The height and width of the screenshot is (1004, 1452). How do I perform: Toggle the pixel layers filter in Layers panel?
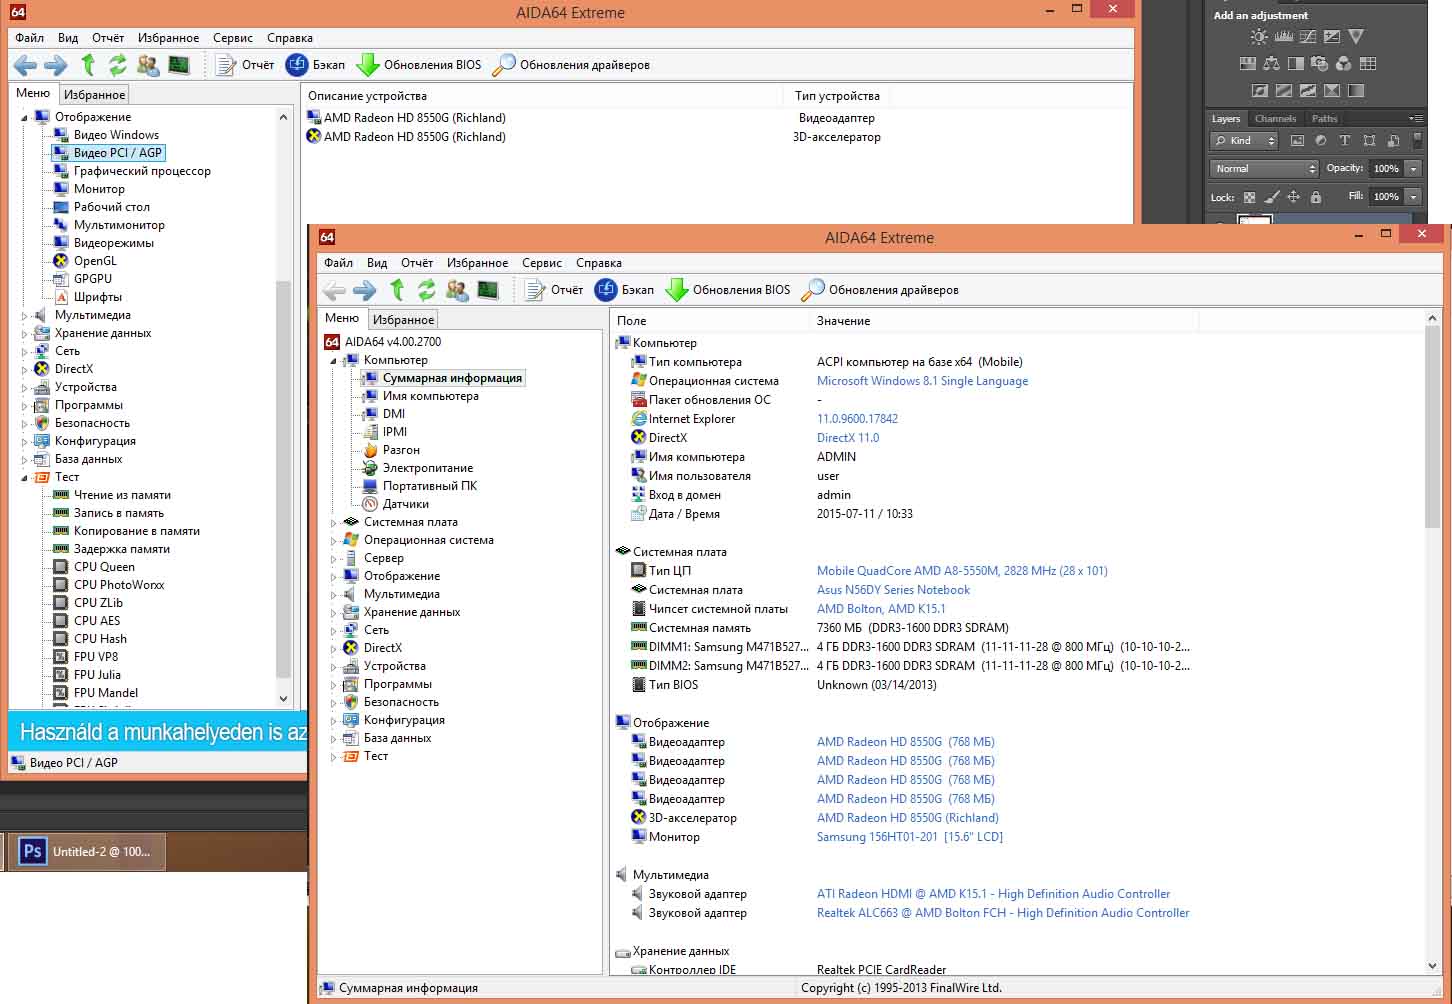pos(1297,141)
